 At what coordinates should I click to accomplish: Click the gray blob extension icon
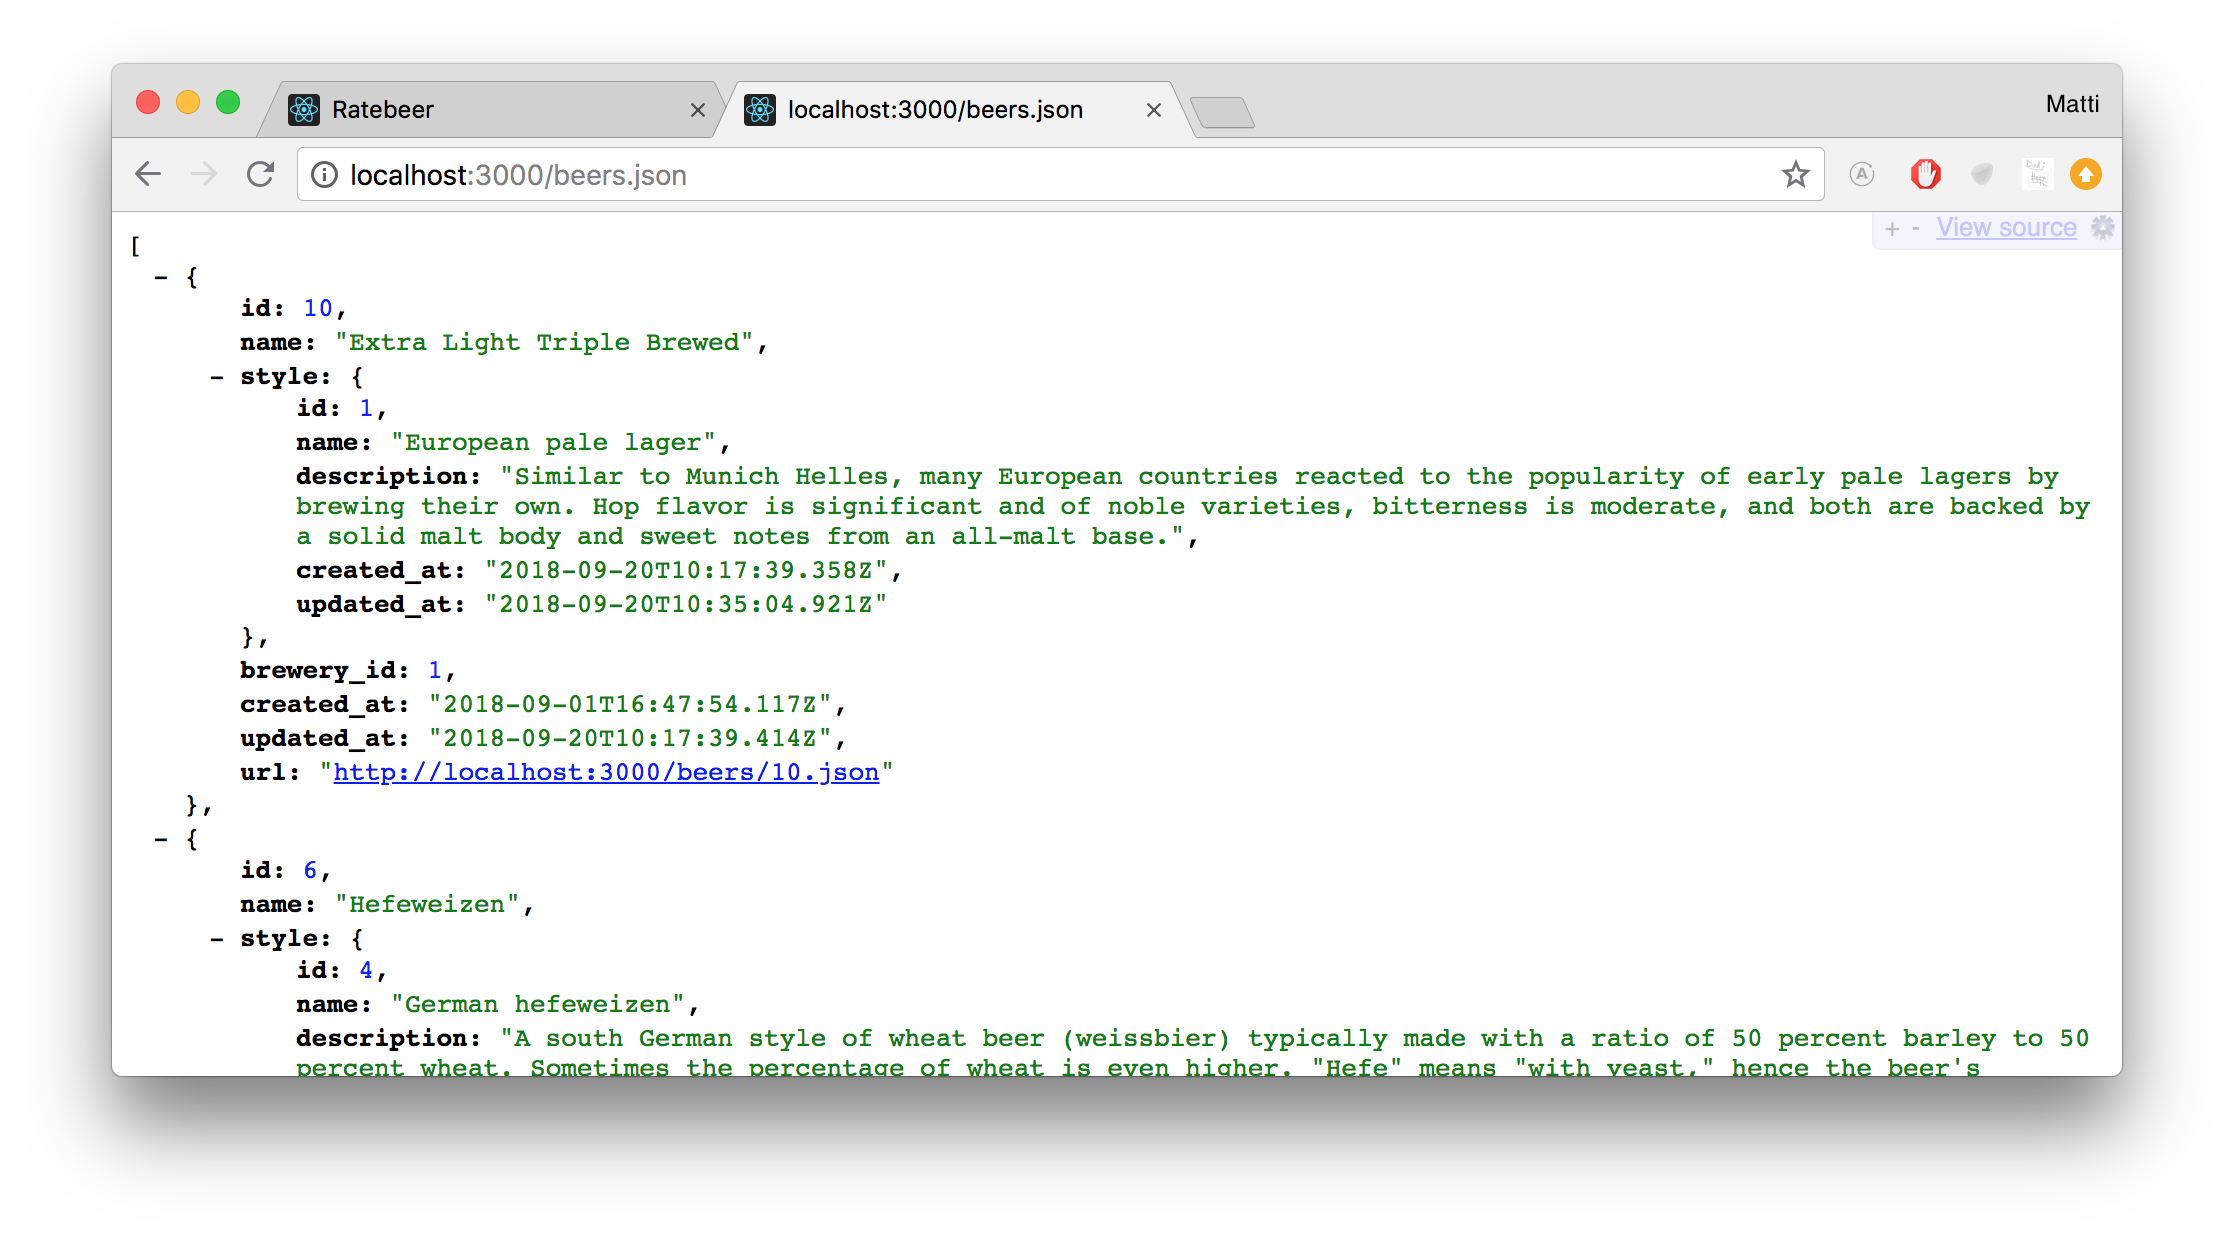click(1981, 174)
